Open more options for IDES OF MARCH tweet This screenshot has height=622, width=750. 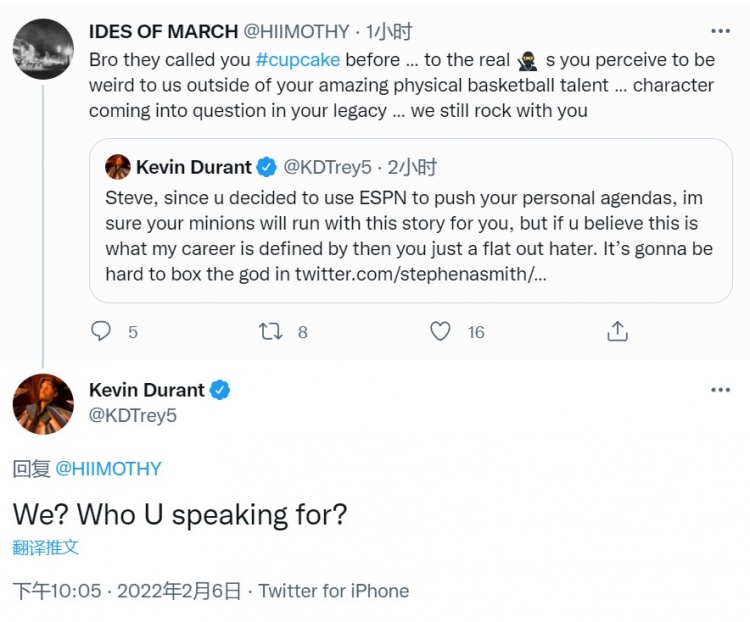pos(720,31)
